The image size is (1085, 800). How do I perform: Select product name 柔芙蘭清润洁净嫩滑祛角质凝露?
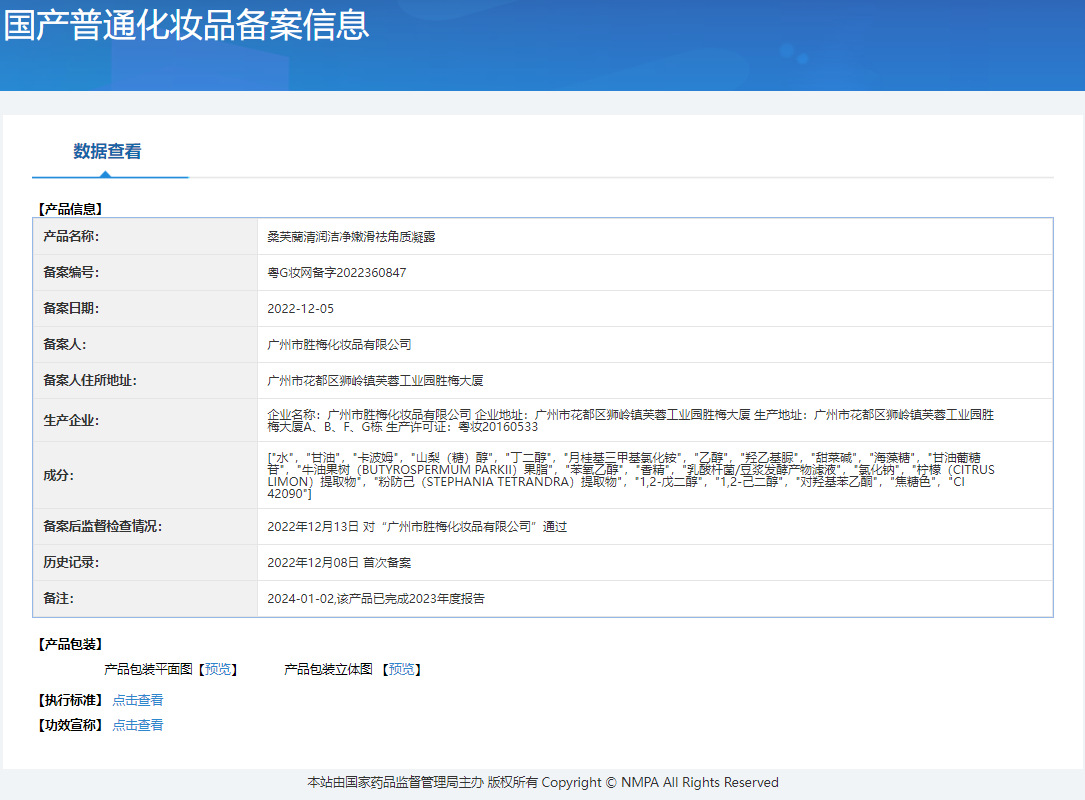[352, 237]
